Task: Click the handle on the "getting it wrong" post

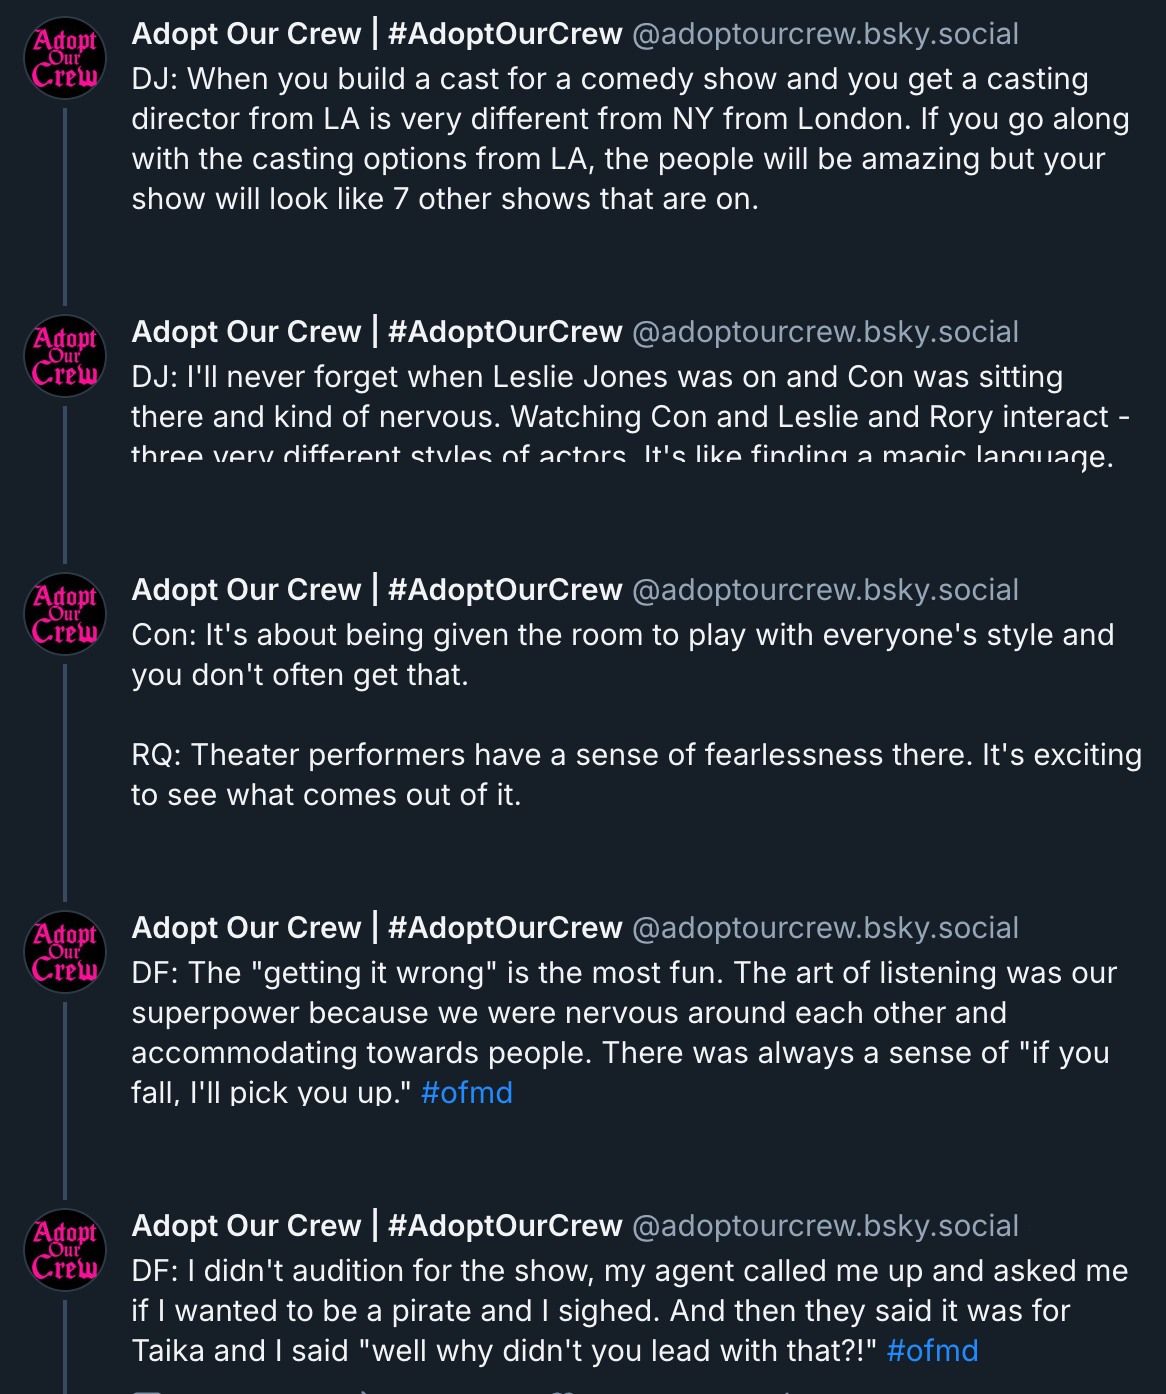Action: click(x=825, y=928)
